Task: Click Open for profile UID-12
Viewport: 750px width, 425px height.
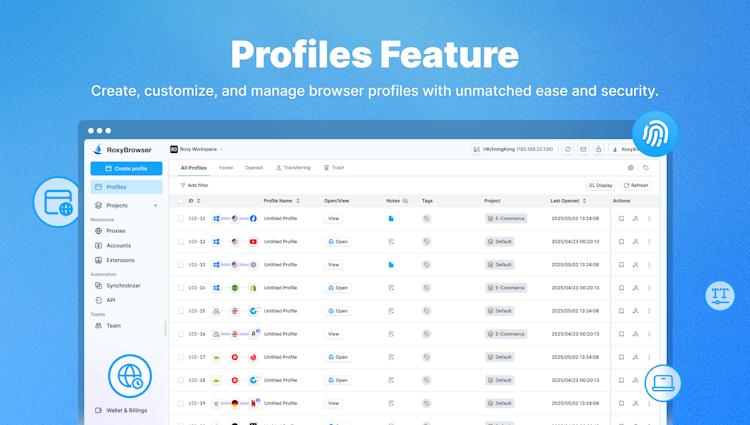Action: point(338,241)
